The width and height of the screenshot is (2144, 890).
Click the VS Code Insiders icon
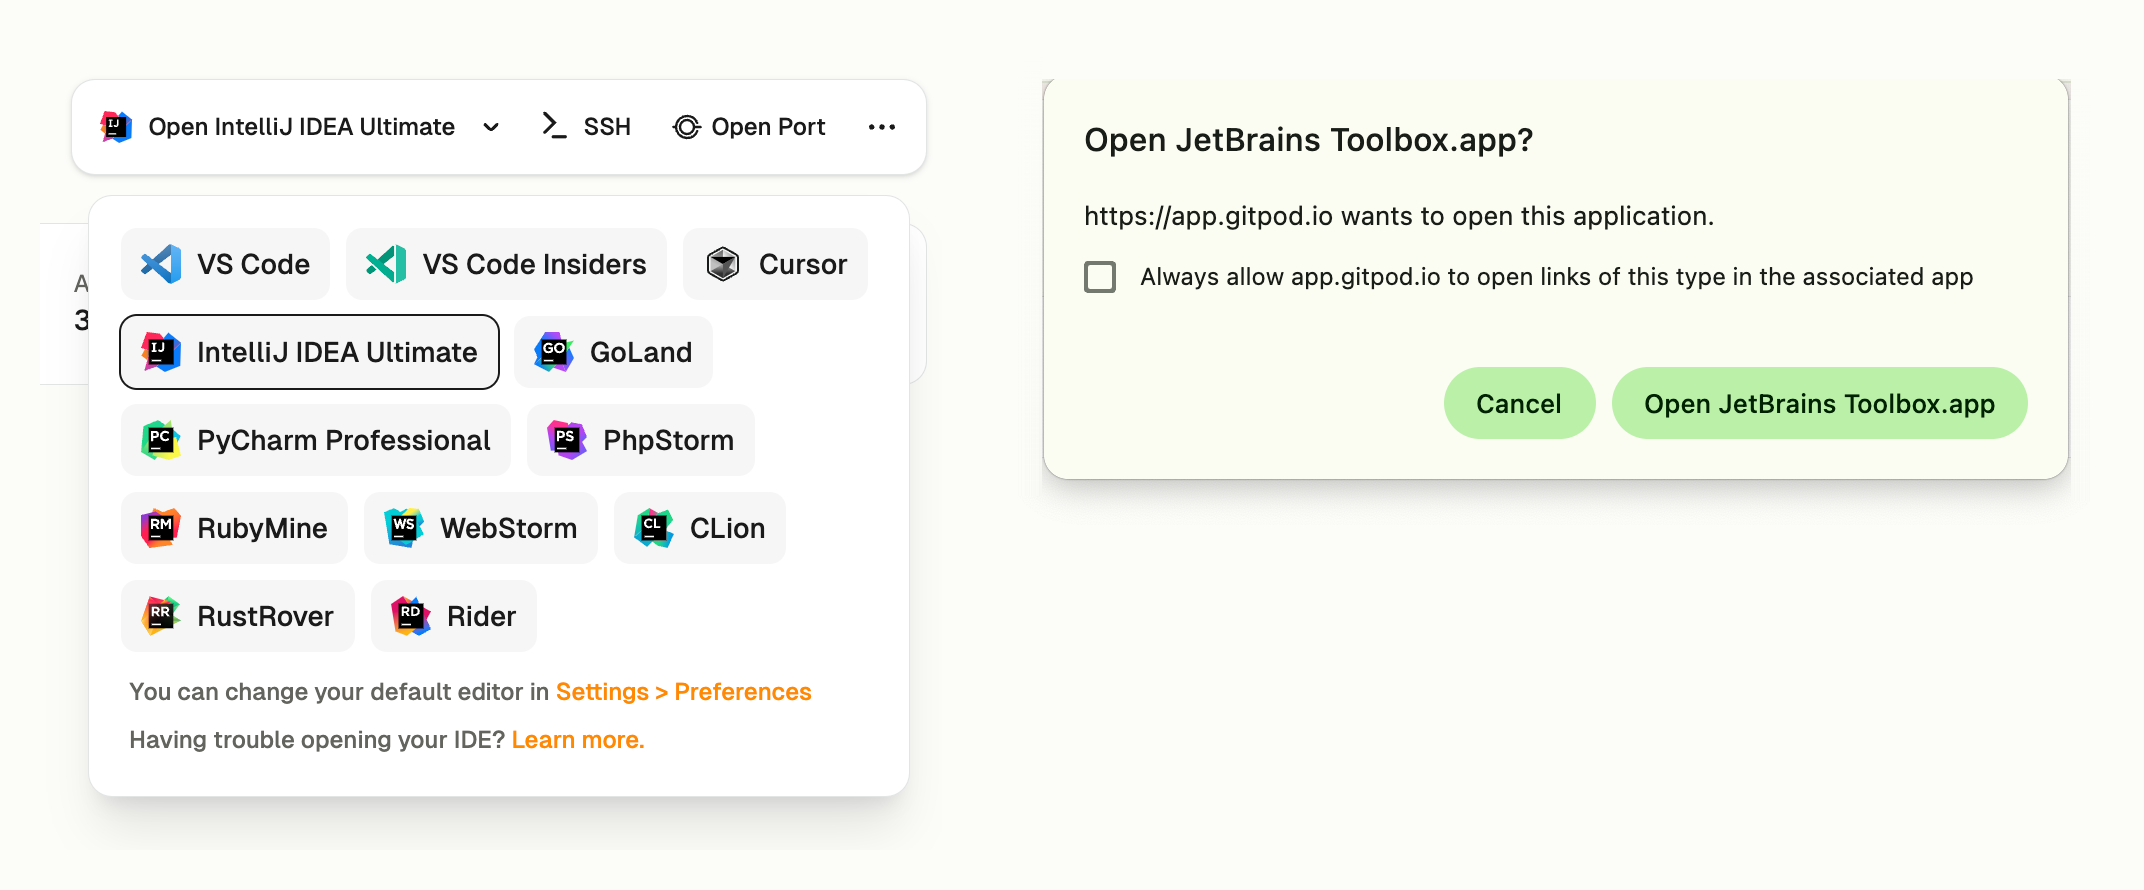point(386,264)
